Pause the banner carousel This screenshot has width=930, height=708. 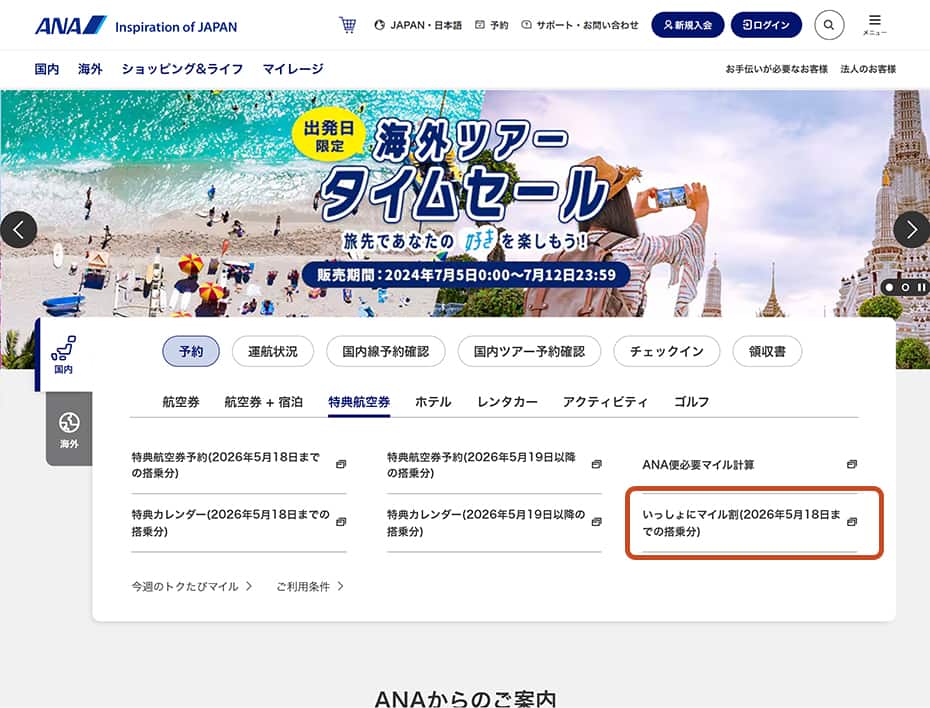coord(921,288)
